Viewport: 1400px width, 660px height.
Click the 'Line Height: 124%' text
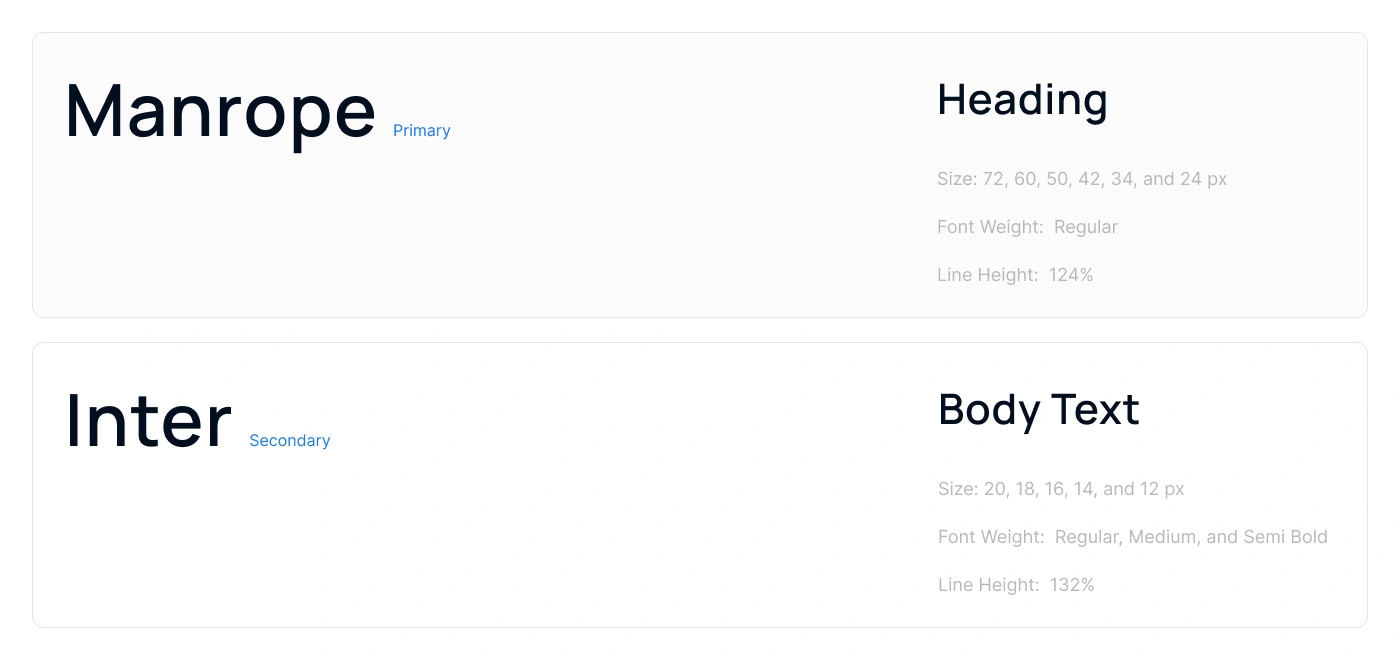[x=1014, y=276]
